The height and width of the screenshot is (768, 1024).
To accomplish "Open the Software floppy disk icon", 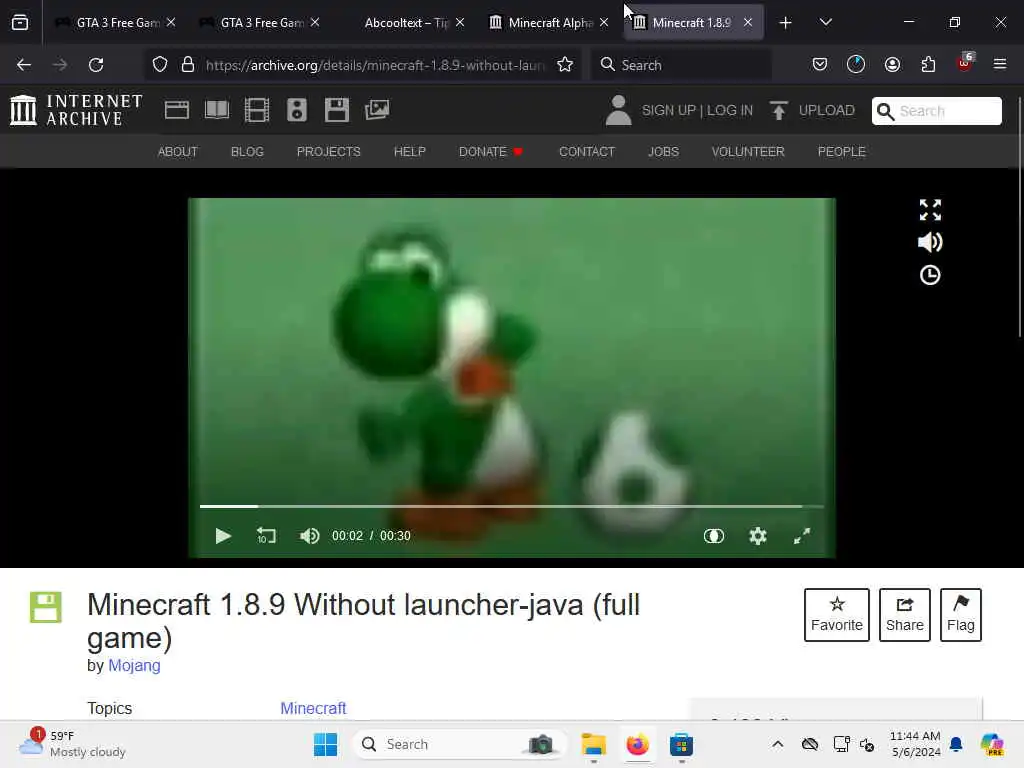I will click(x=336, y=110).
